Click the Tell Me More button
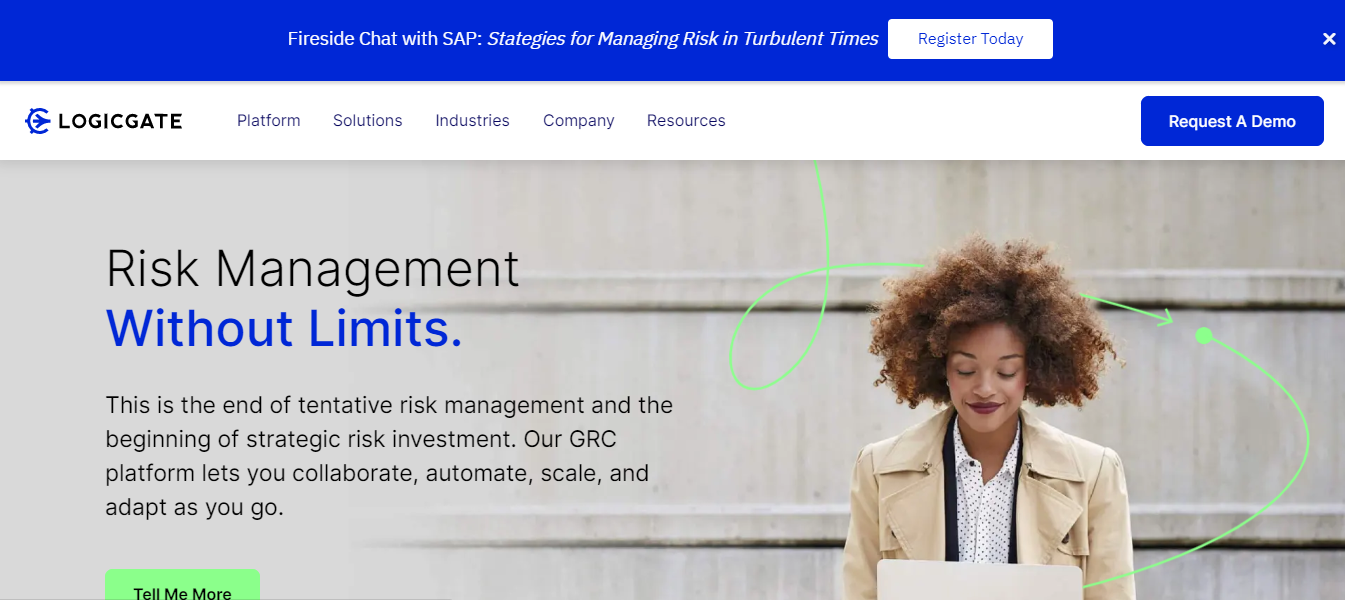Image resolution: width=1345 pixels, height=600 pixels. pyautogui.click(x=183, y=585)
